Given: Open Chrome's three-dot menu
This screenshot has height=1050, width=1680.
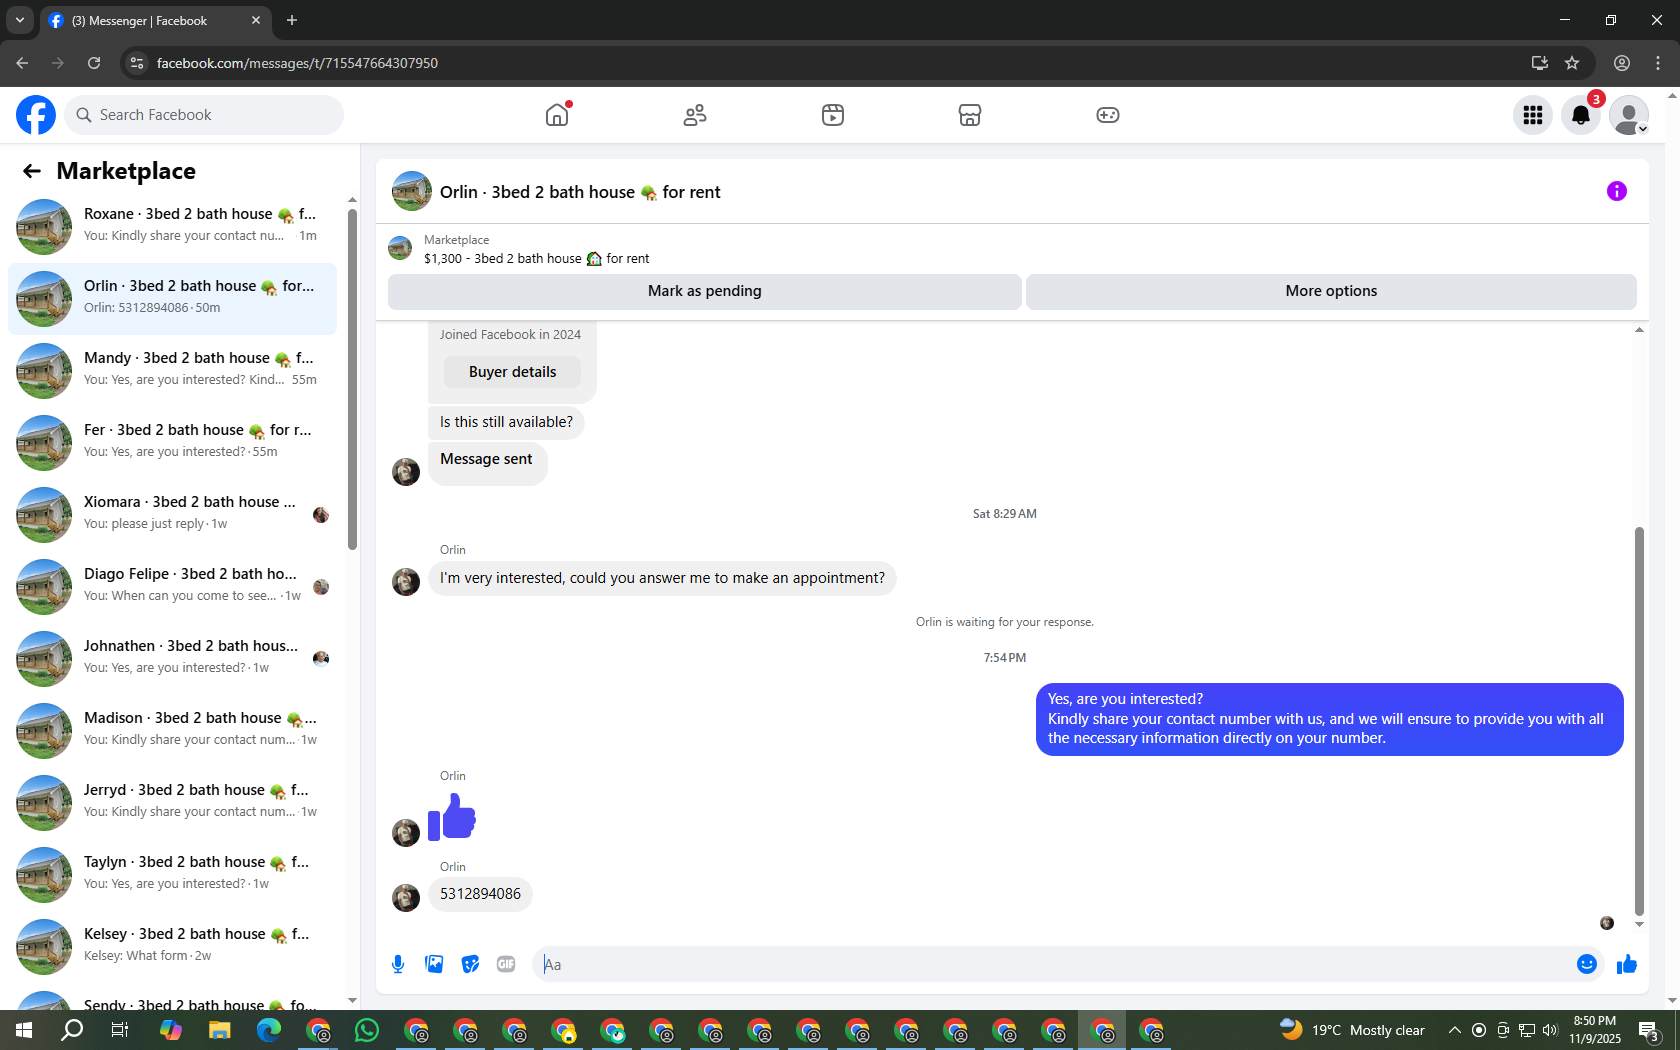Looking at the screenshot, I should 1658,63.
